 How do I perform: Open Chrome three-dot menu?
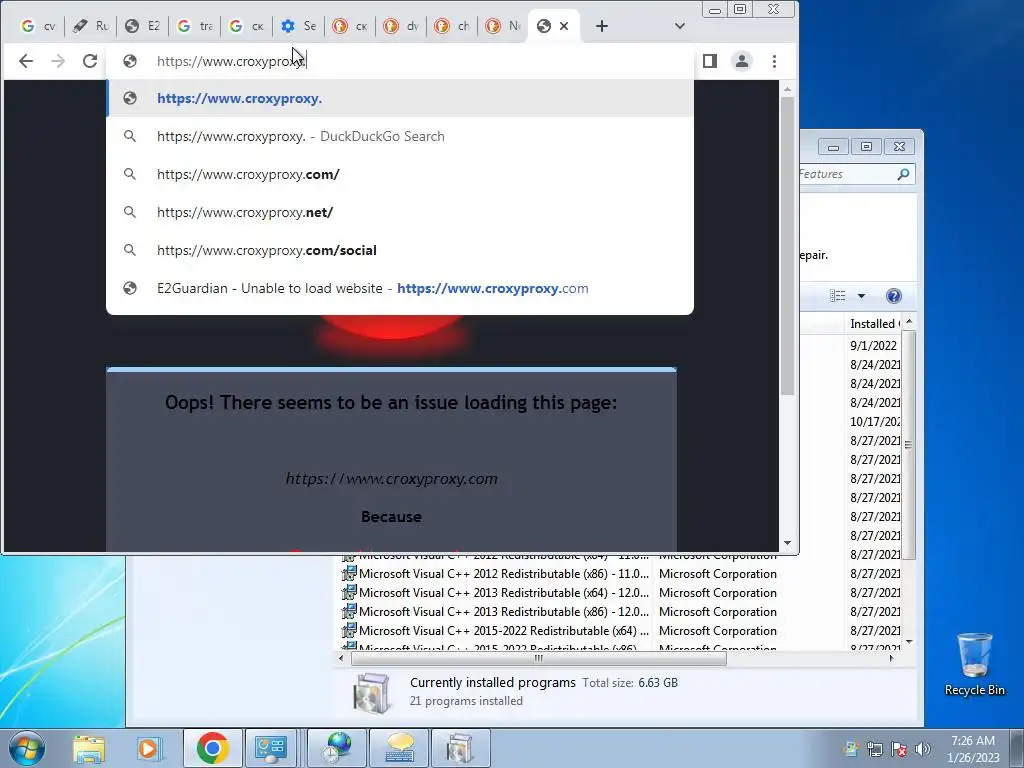[x=775, y=61]
